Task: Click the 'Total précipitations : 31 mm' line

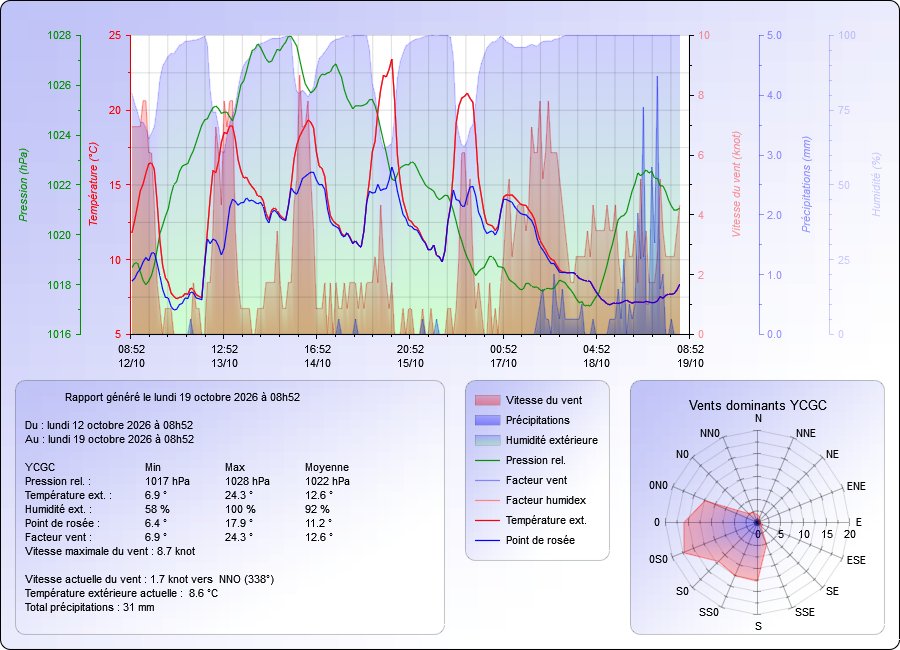Action: pyautogui.click(x=90, y=608)
